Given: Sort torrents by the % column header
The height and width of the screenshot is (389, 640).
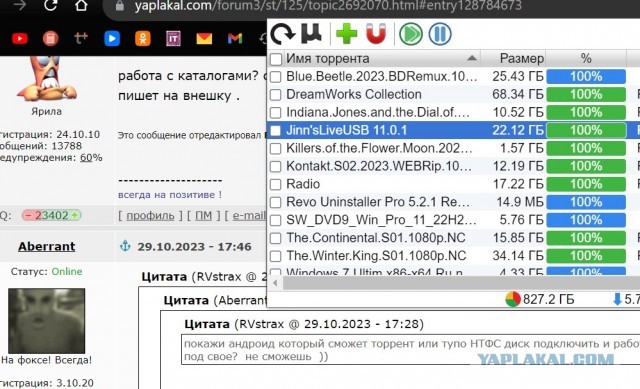Looking at the screenshot, I should [586, 58].
